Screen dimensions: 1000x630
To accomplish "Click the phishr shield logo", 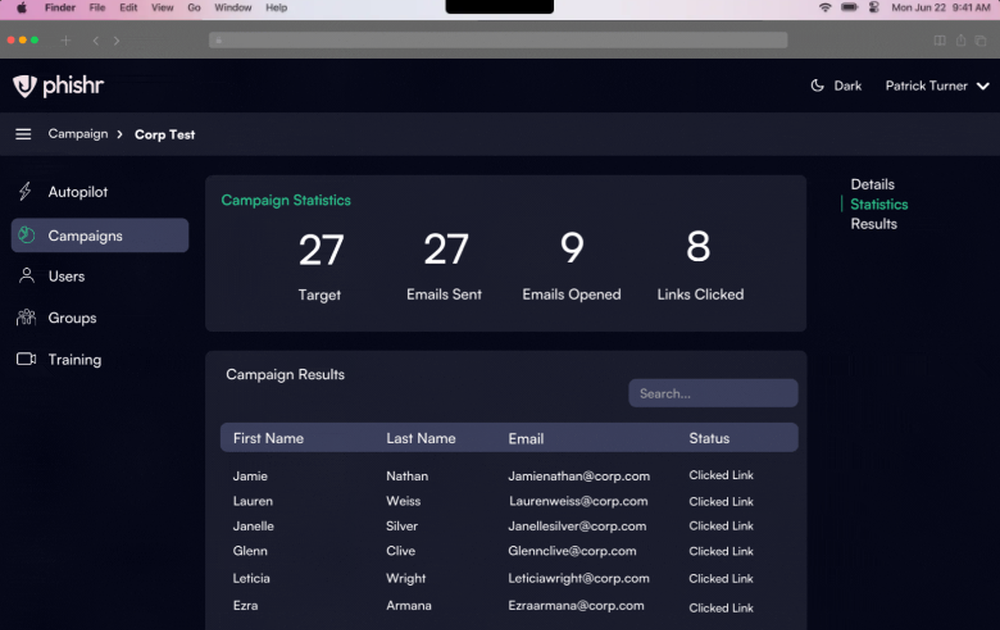I will (25, 86).
